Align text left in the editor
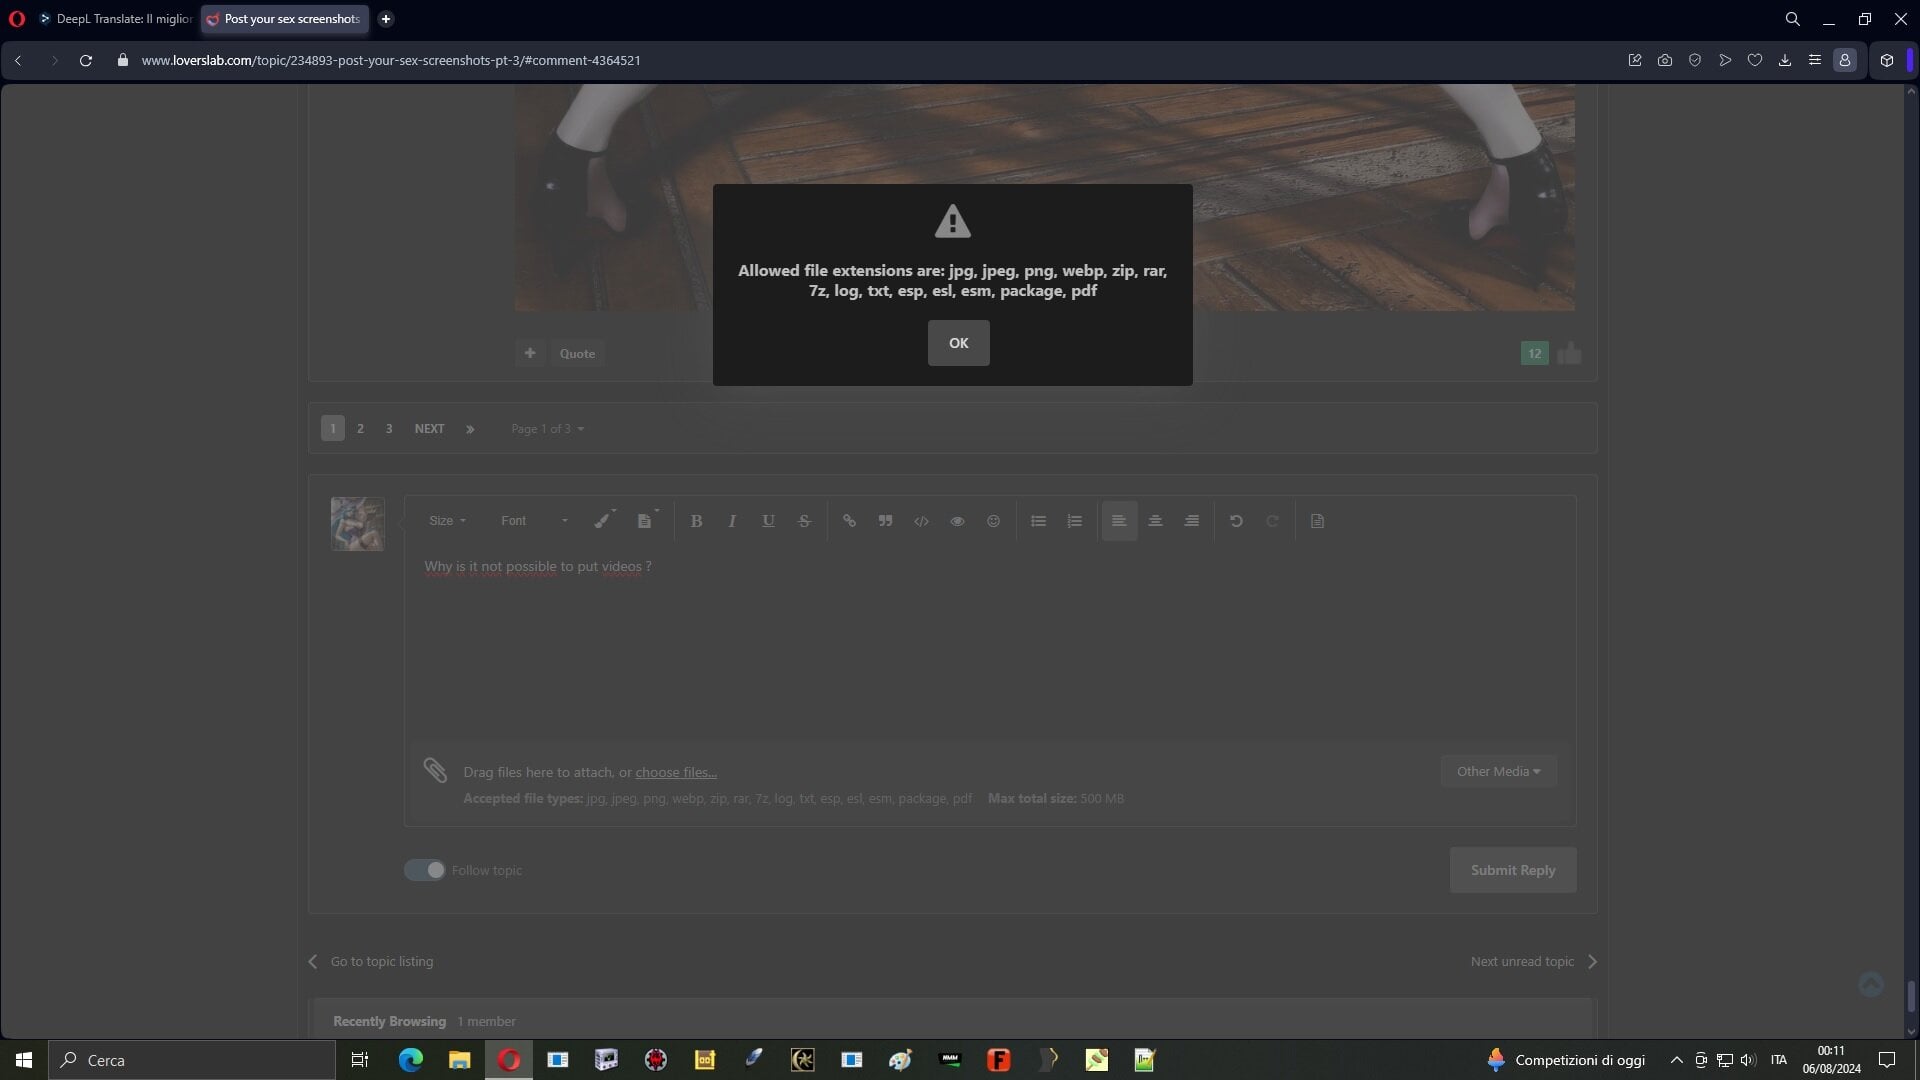The image size is (1920, 1080). [x=1119, y=521]
